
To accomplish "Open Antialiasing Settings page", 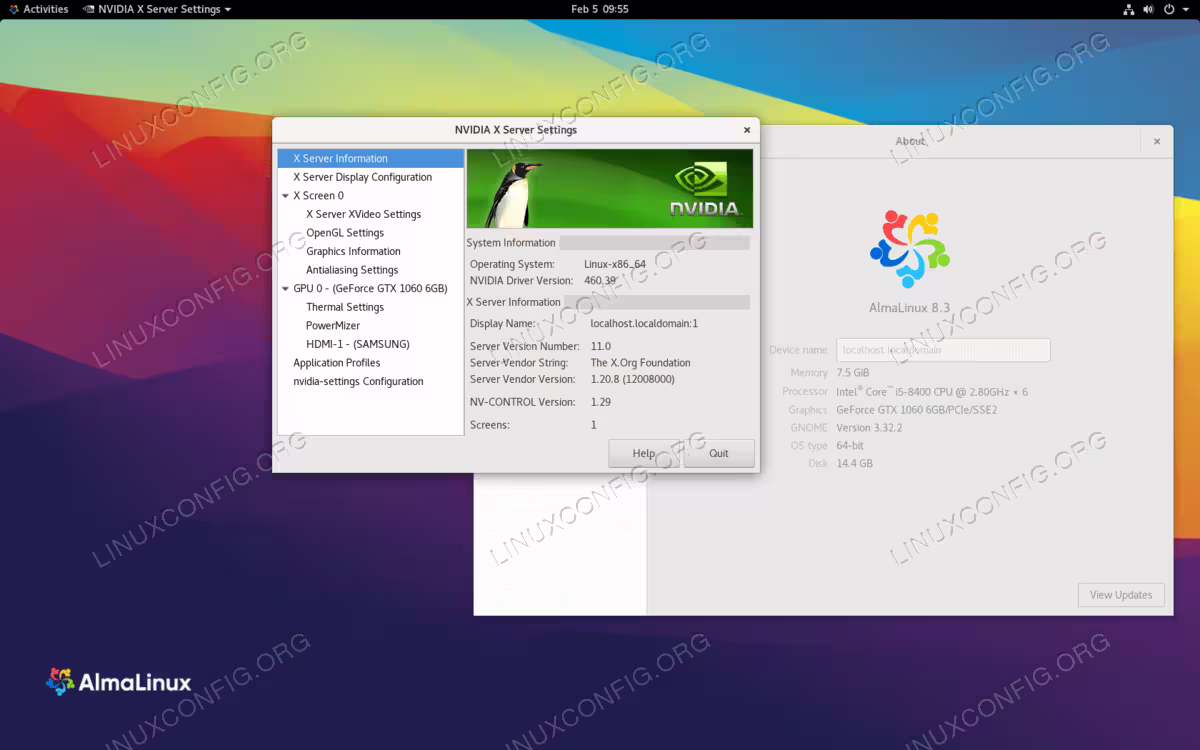I will click(x=352, y=270).
